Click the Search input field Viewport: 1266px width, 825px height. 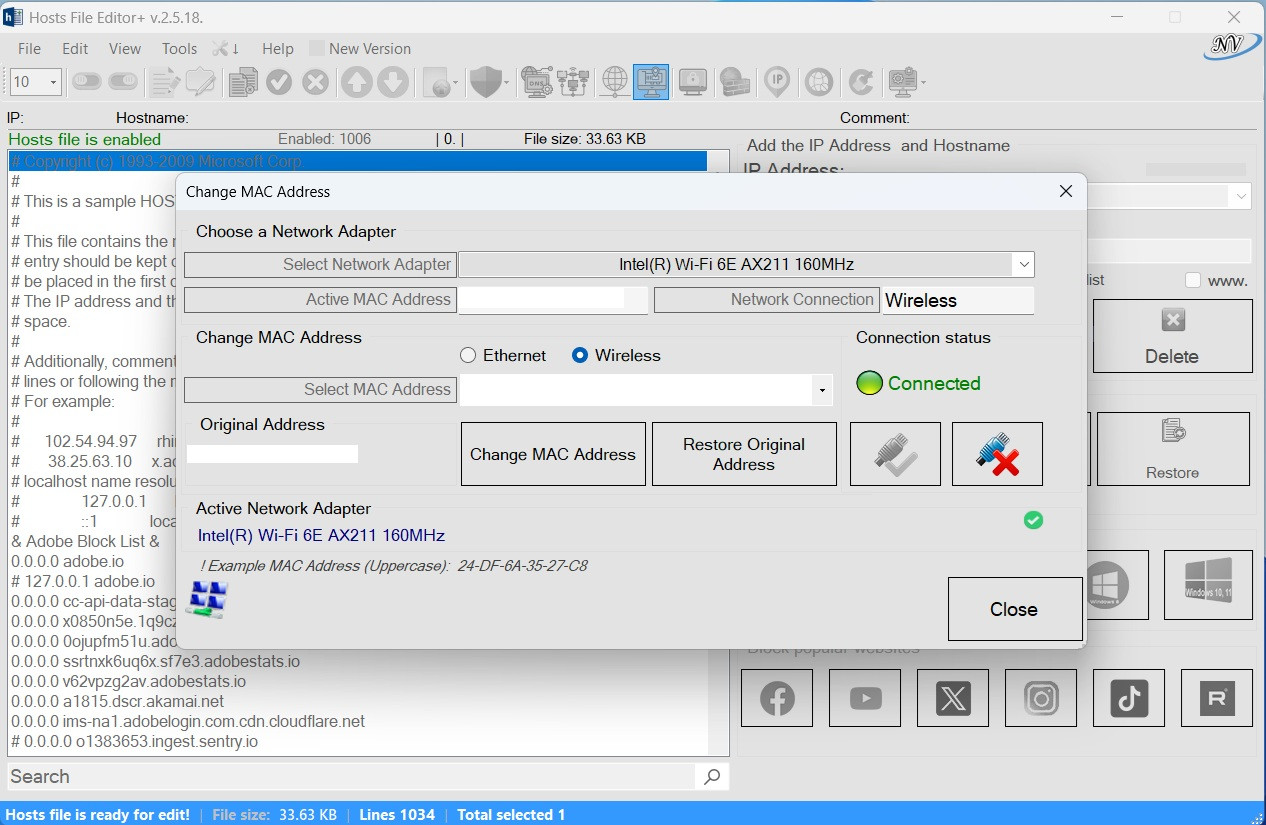coord(350,777)
